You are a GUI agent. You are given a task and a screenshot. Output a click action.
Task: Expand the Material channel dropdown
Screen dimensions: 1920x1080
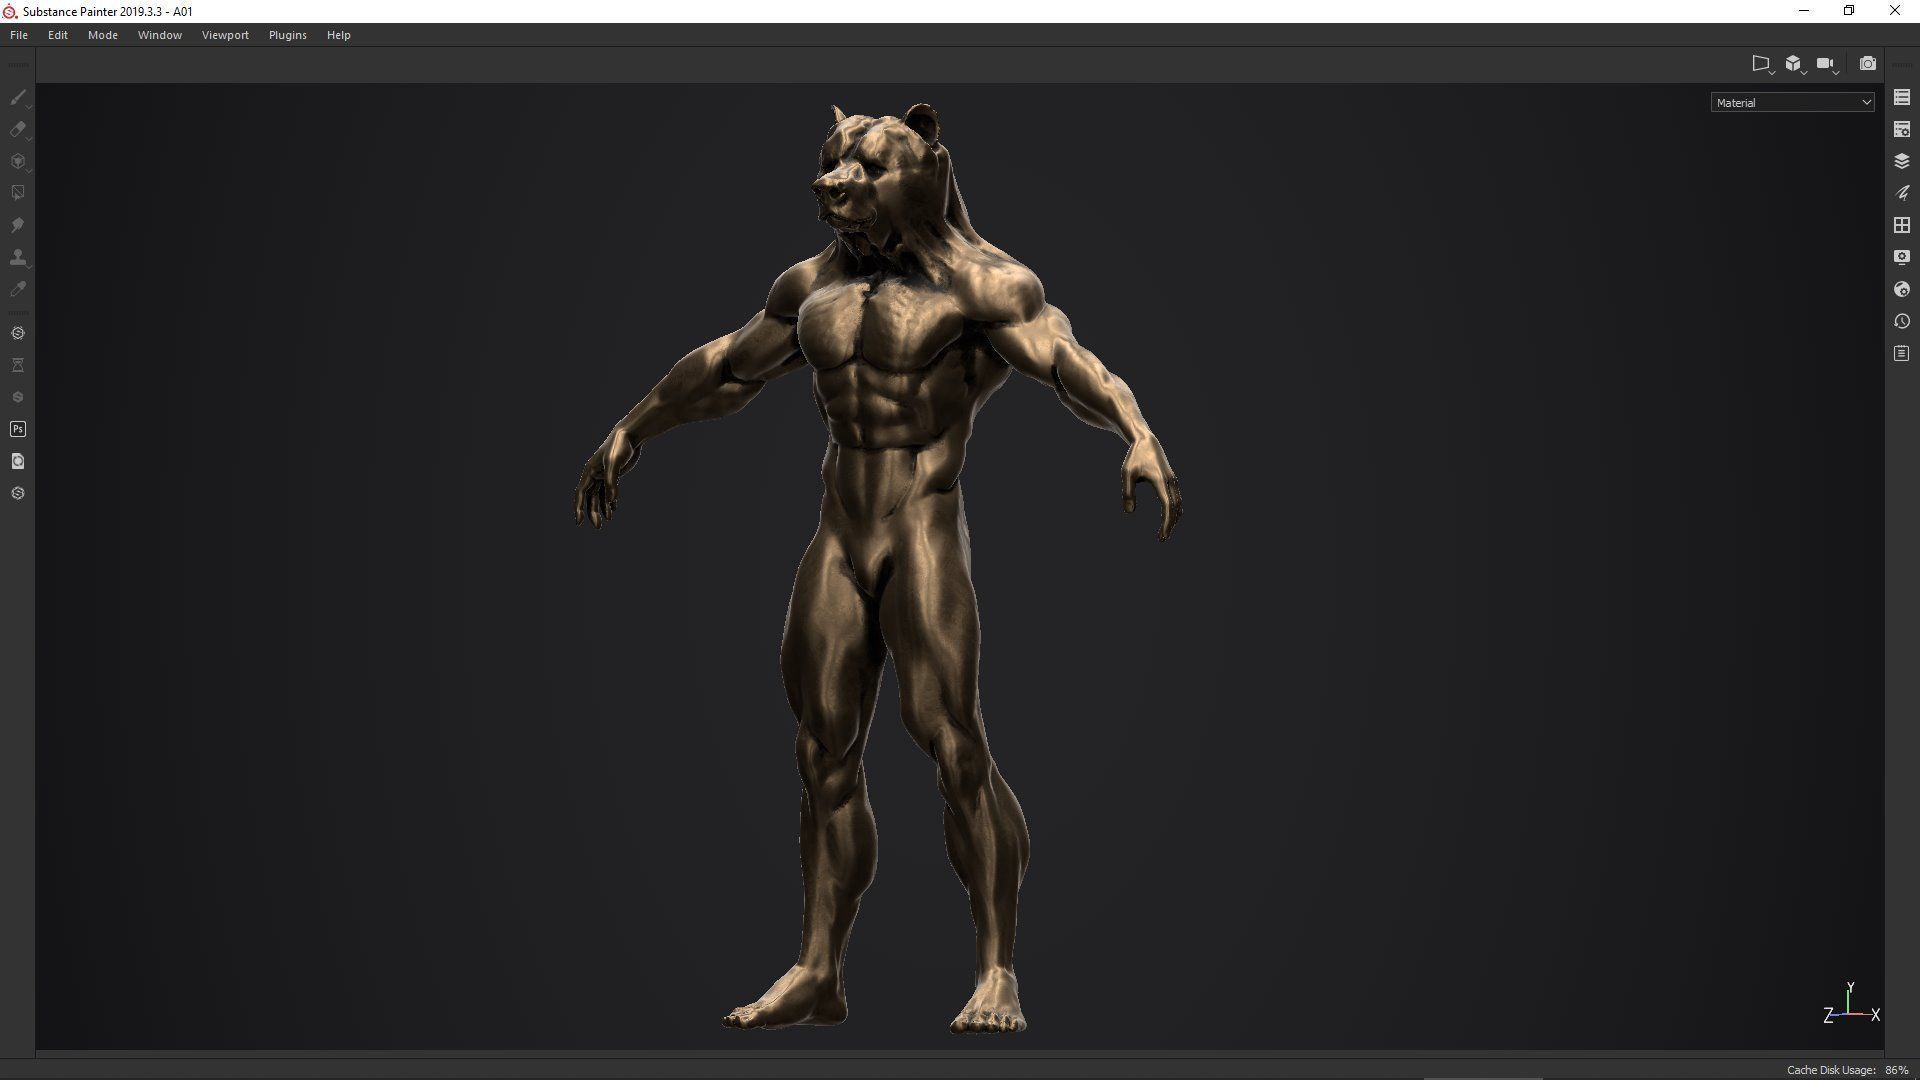1792,102
